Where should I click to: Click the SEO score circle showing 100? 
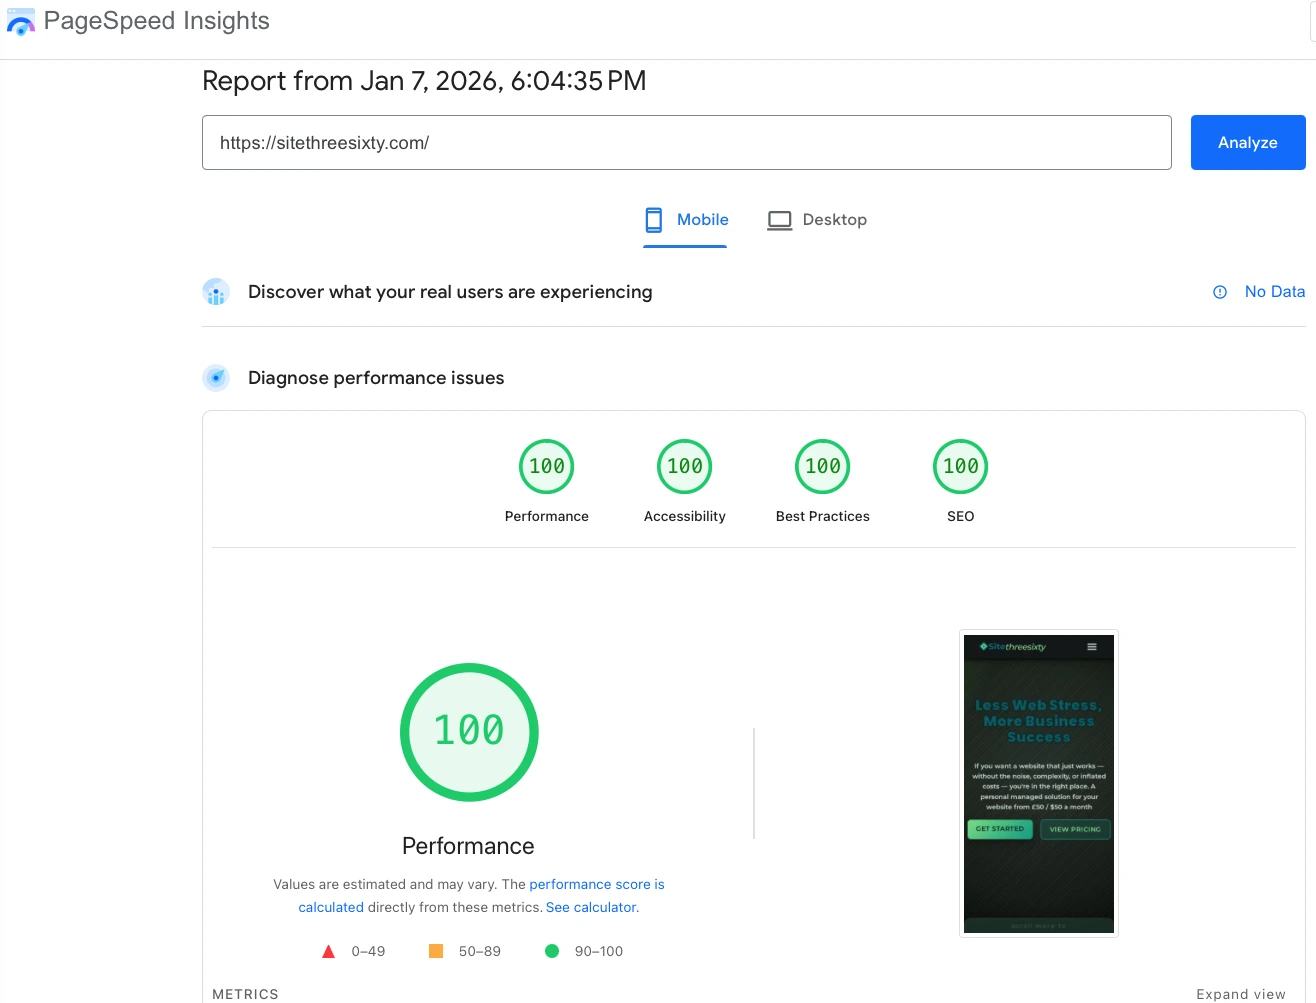point(960,466)
